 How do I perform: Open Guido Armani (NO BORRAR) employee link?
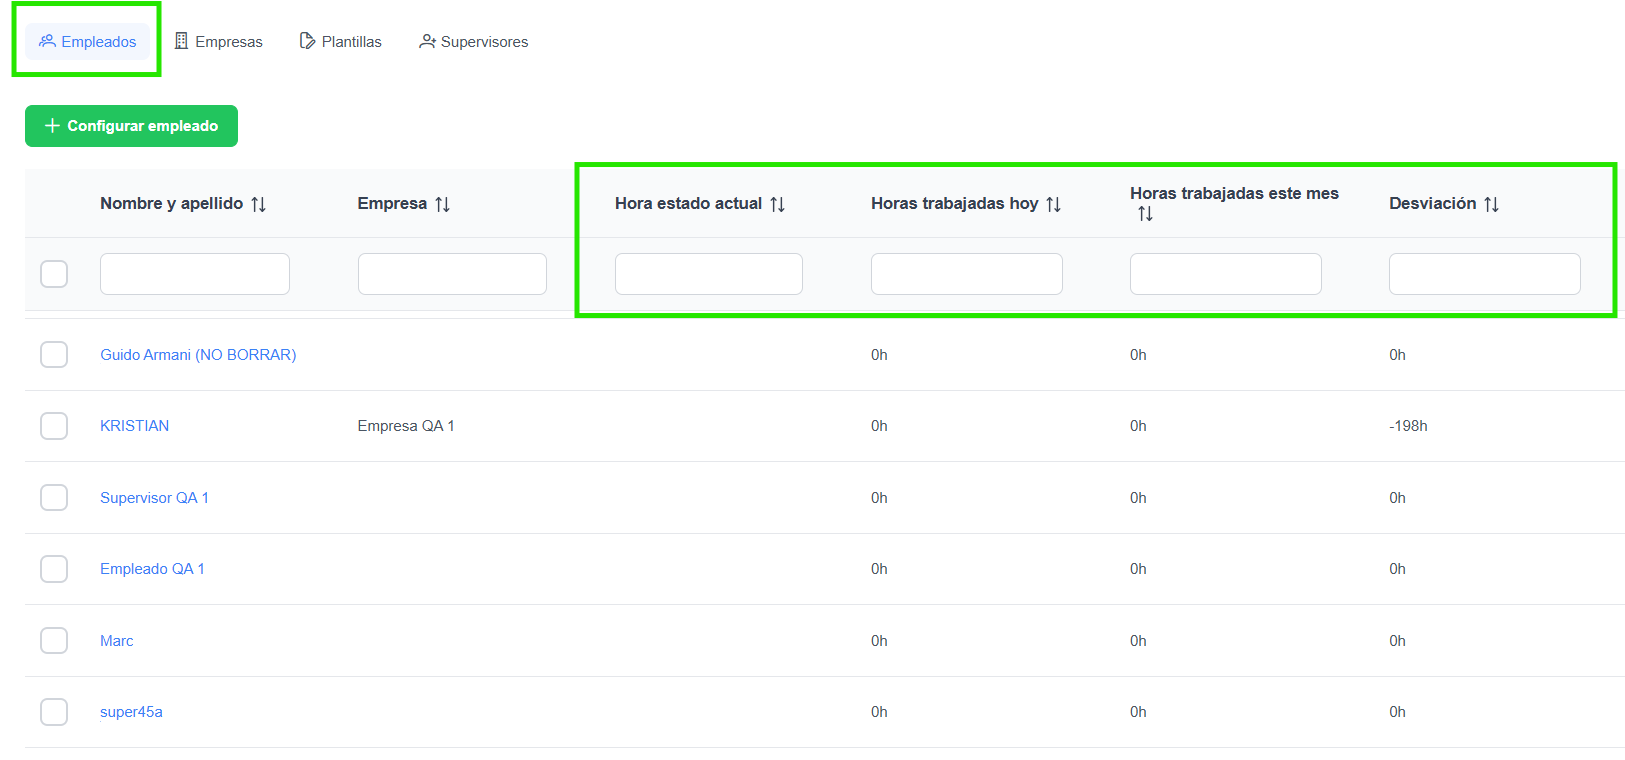[198, 355]
